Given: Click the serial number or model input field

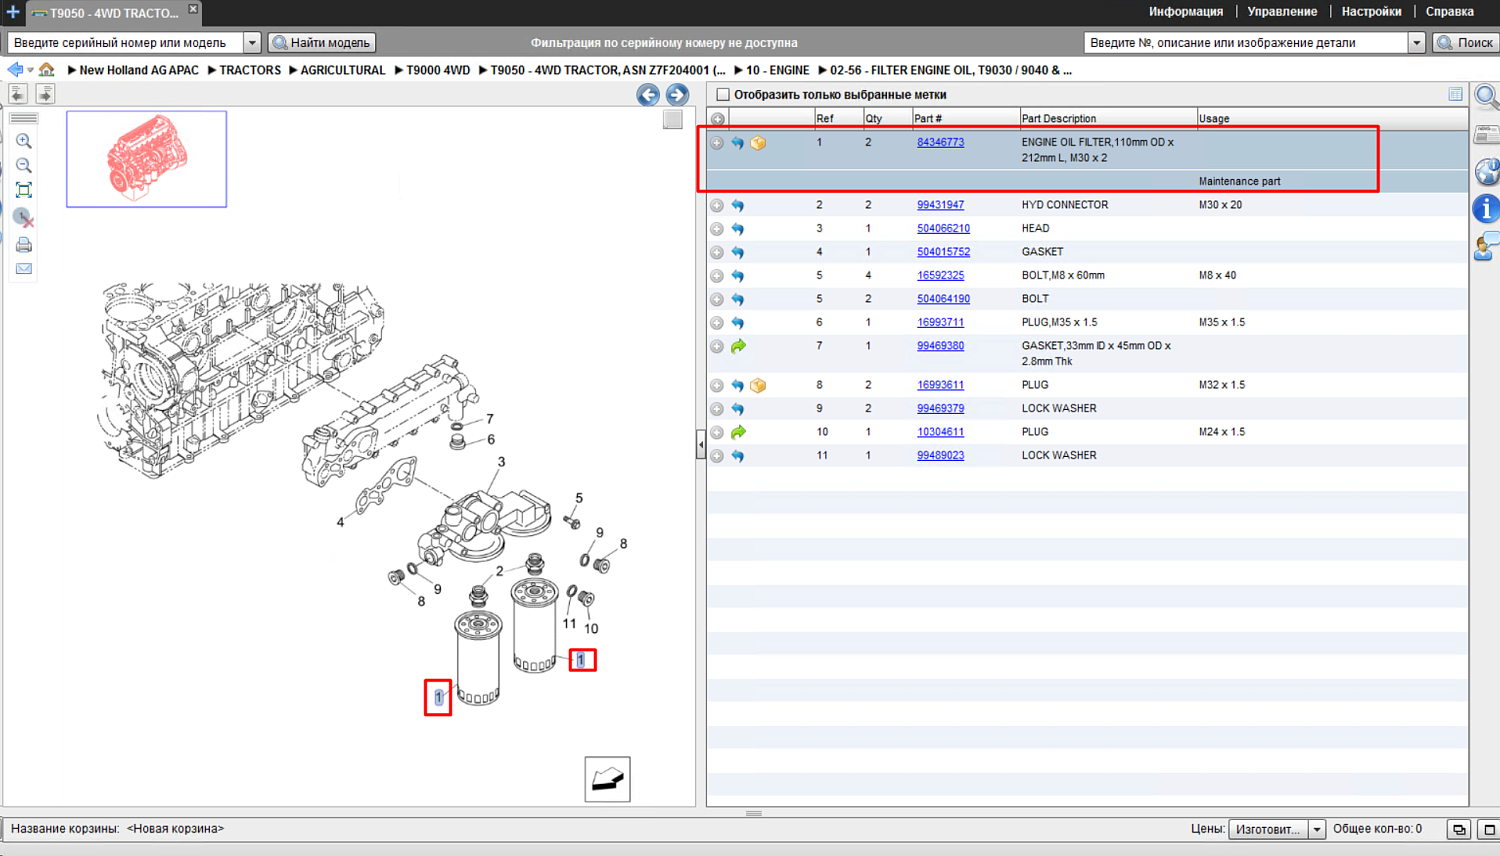Looking at the screenshot, I should [126, 43].
